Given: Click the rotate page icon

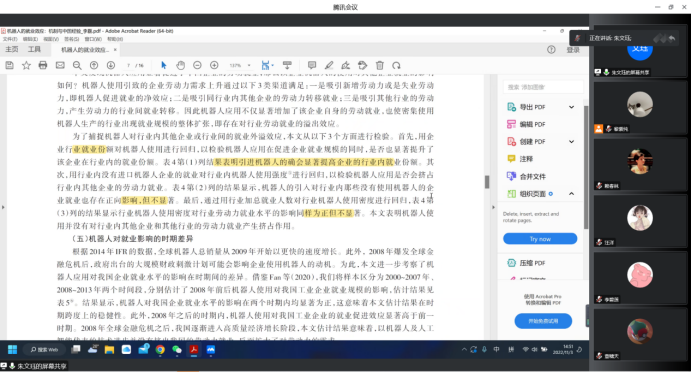Looking at the screenshot, I should 396,65.
